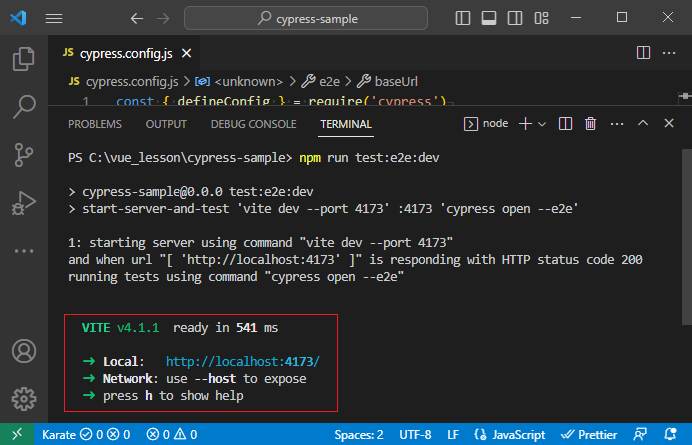Close the terminal panel
Screen dimensions: 692x445
(x=669, y=123)
